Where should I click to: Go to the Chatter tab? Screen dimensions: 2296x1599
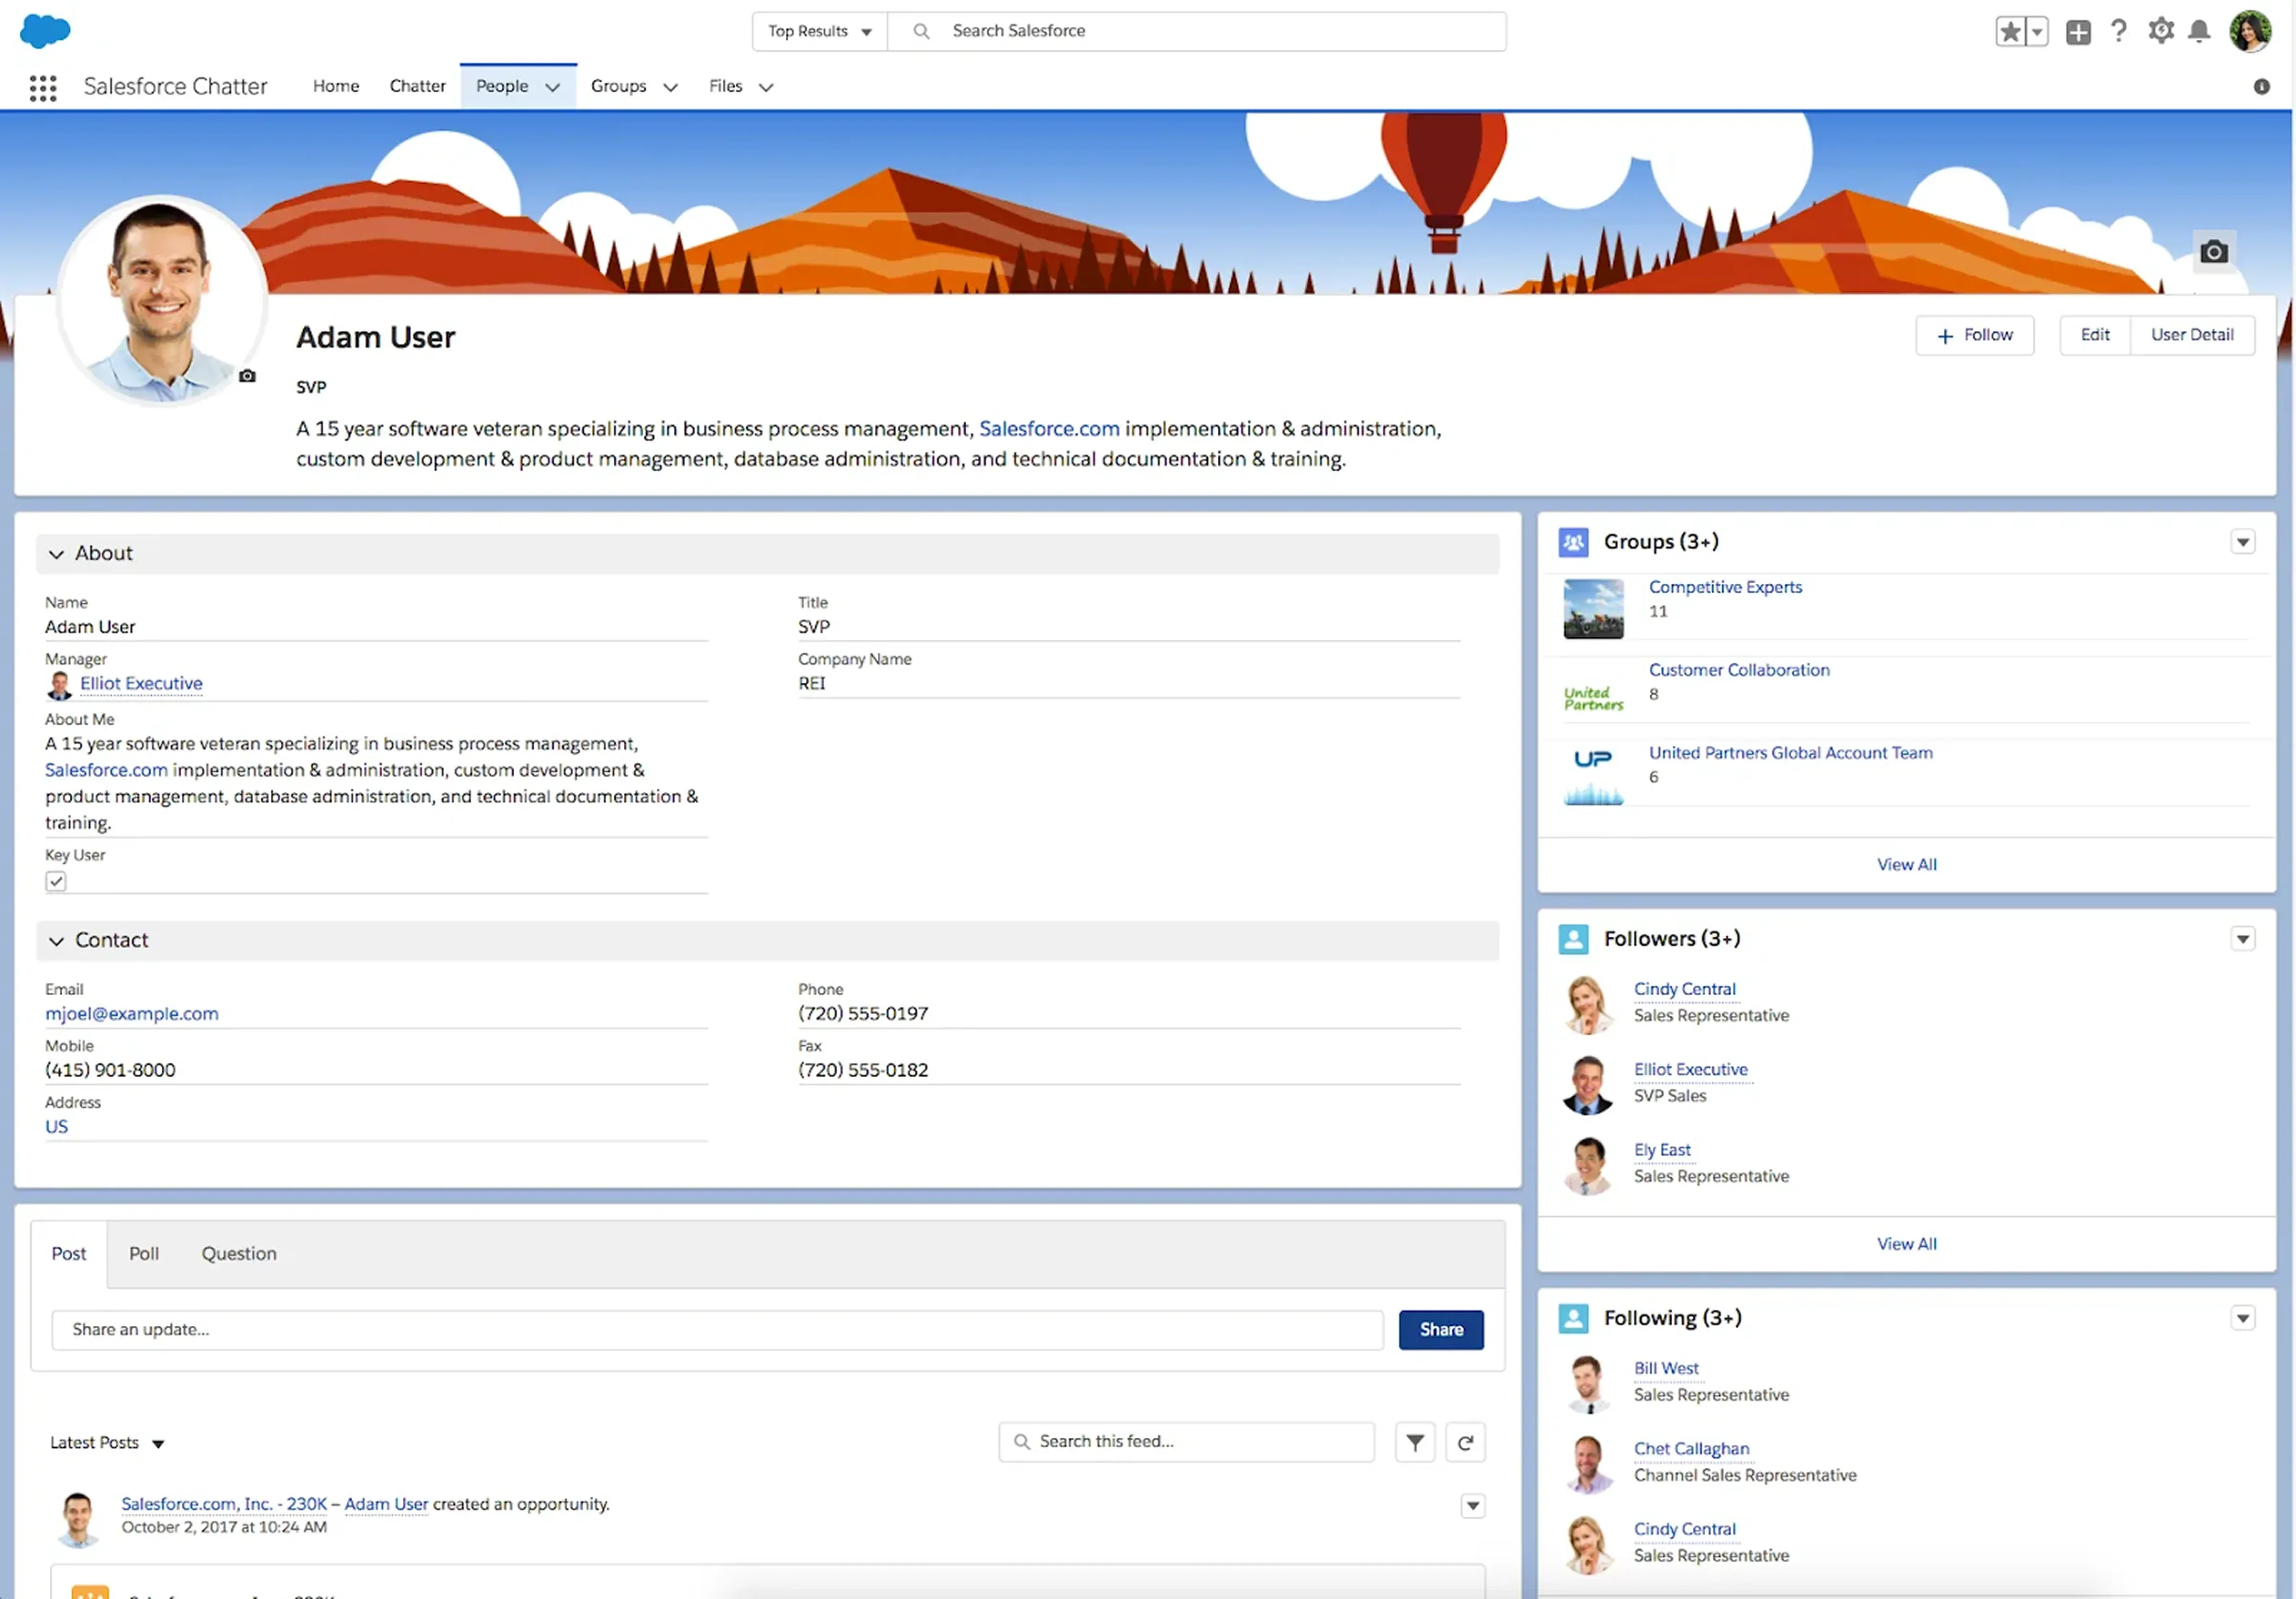coord(417,86)
